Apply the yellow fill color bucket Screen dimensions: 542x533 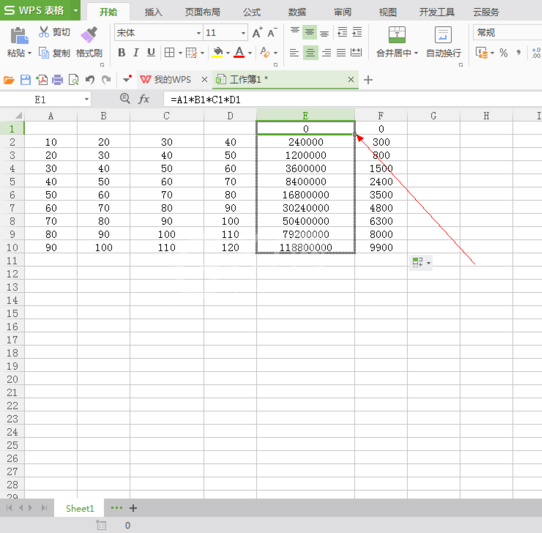[x=217, y=53]
